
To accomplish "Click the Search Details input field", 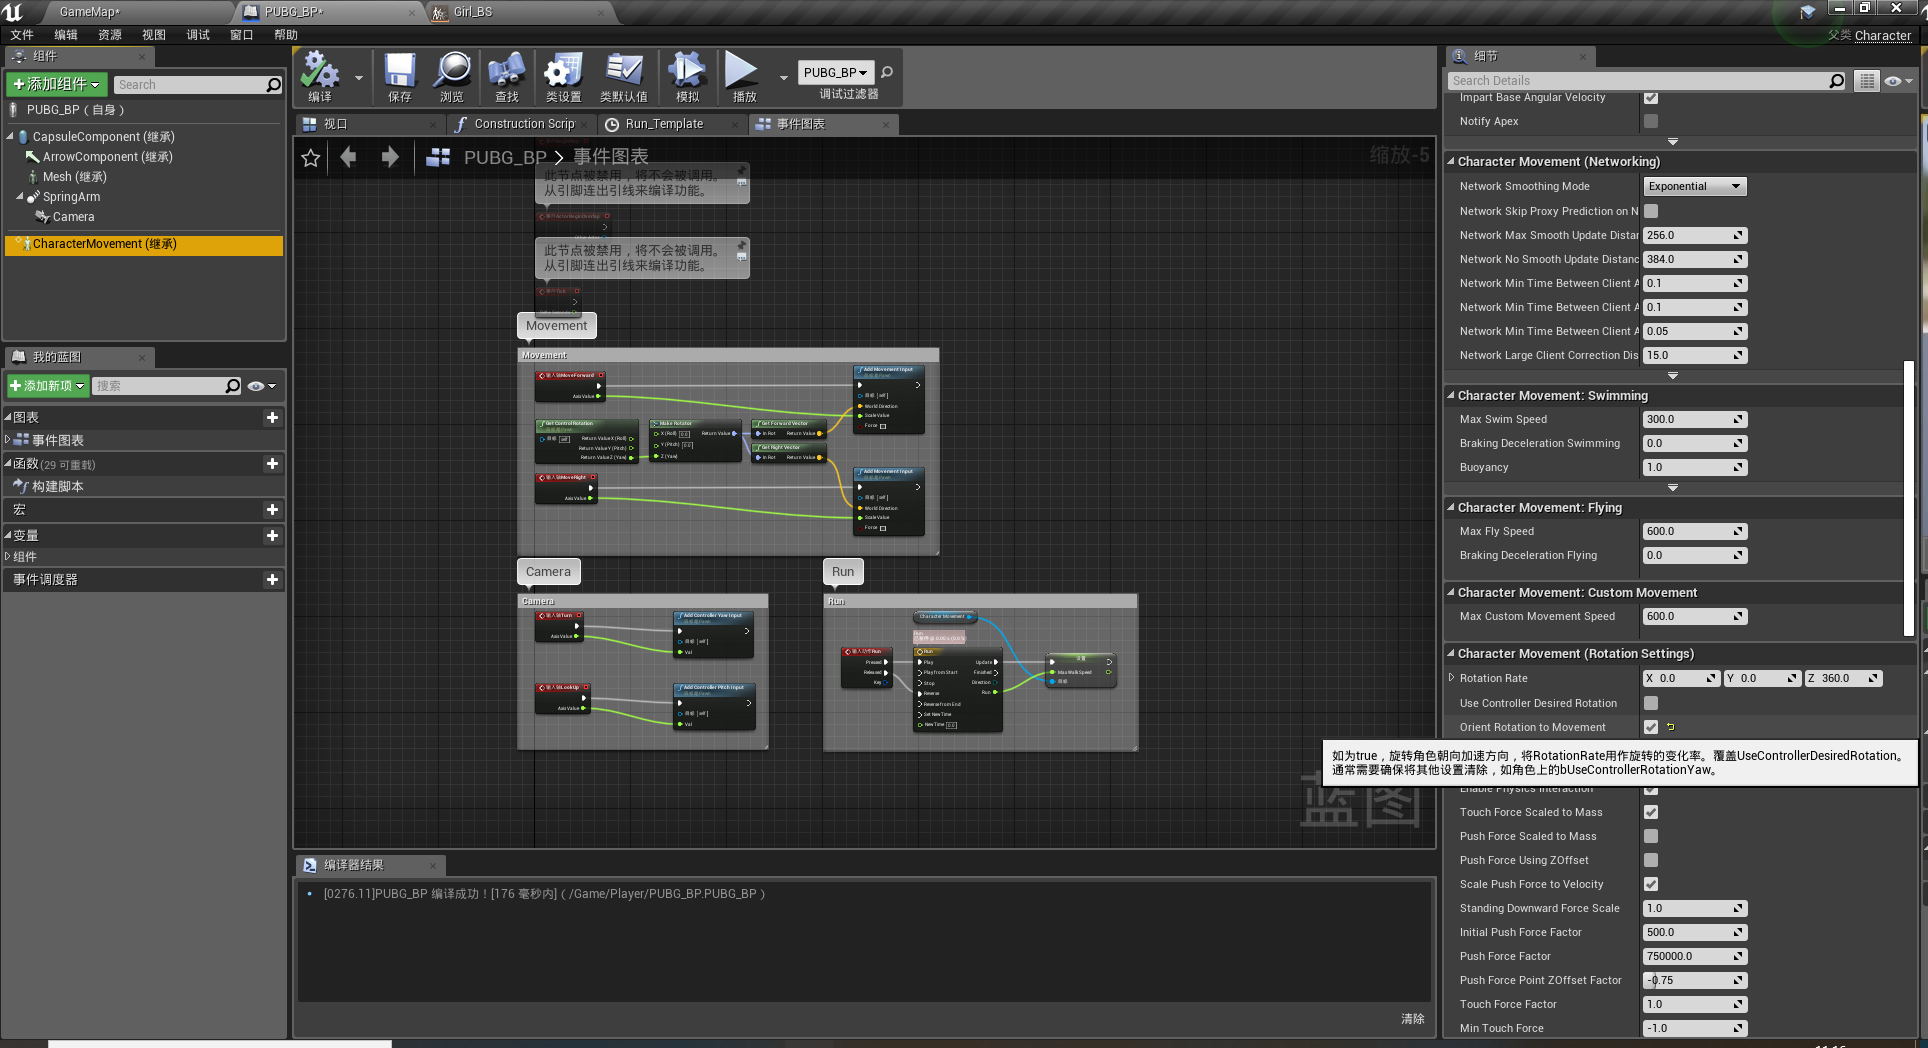I will tap(1640, 80).
